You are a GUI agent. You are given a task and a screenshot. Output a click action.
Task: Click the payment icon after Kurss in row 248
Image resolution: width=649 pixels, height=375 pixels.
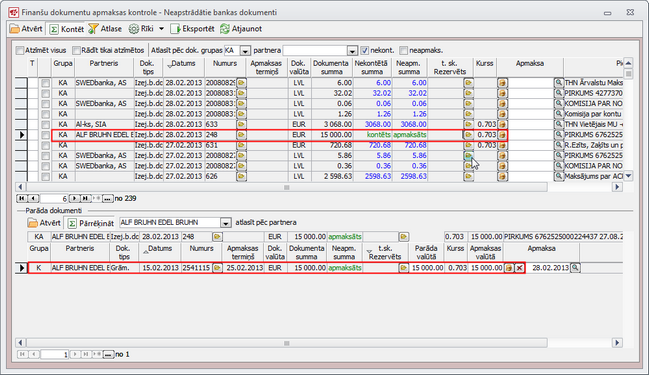(502, 135)
